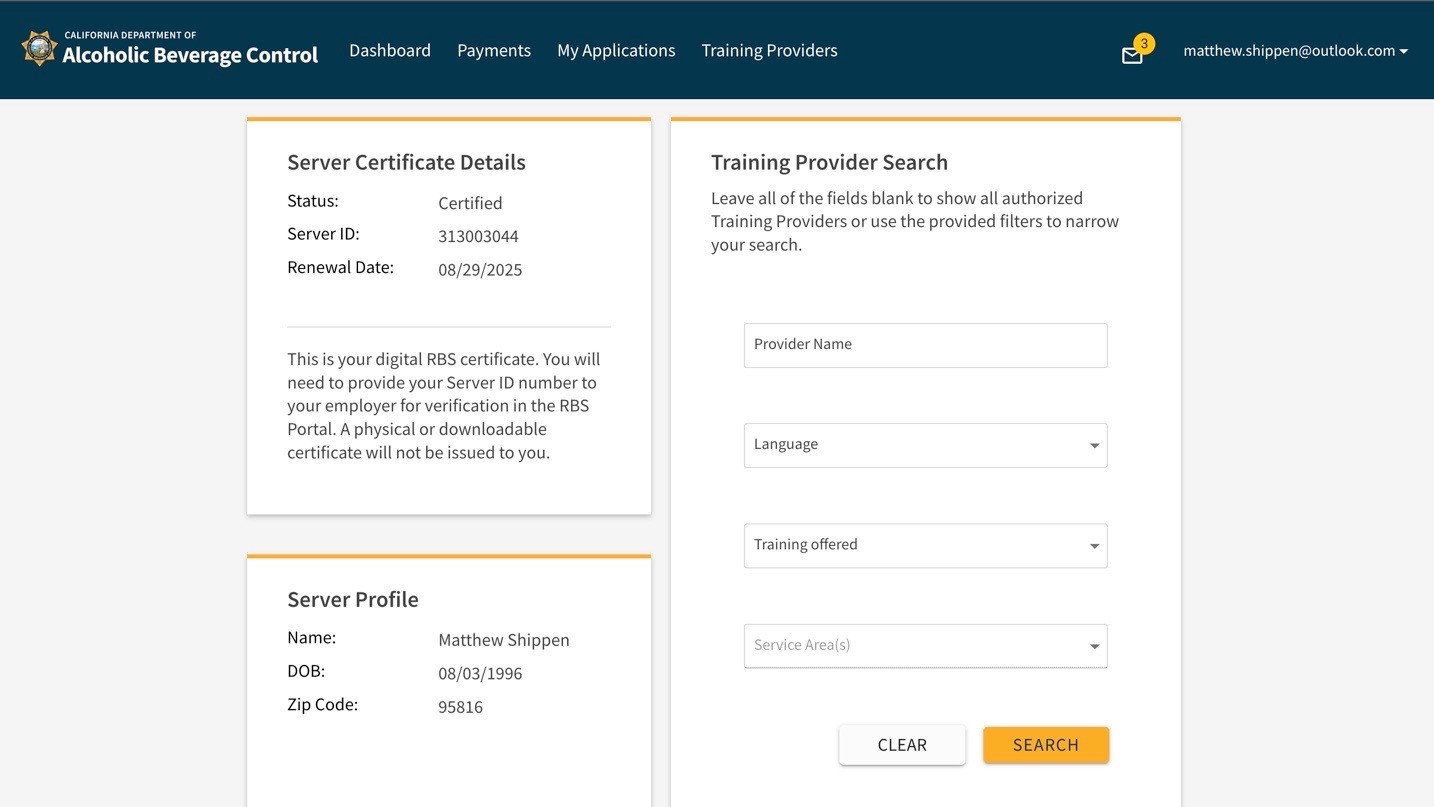Expand the Language dropdown

(925, 445)
